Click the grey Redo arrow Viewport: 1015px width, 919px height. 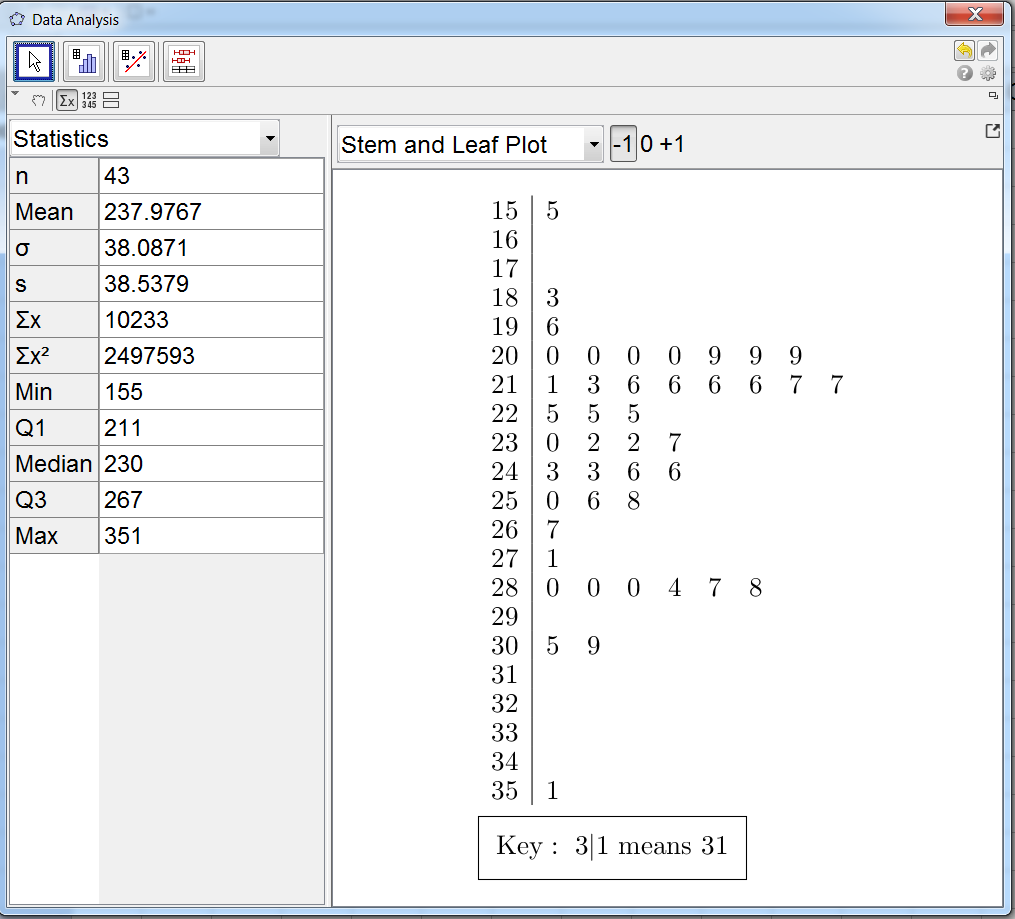point(987,51)
